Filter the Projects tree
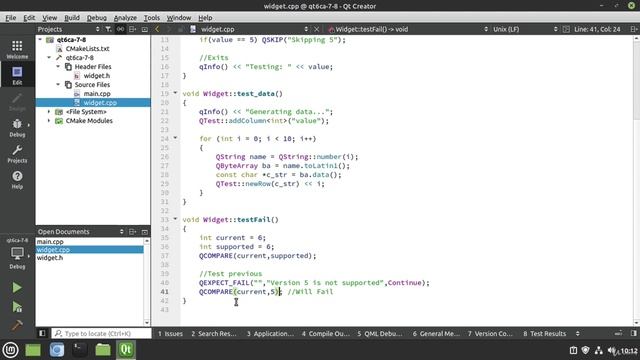 coord(108,29)
